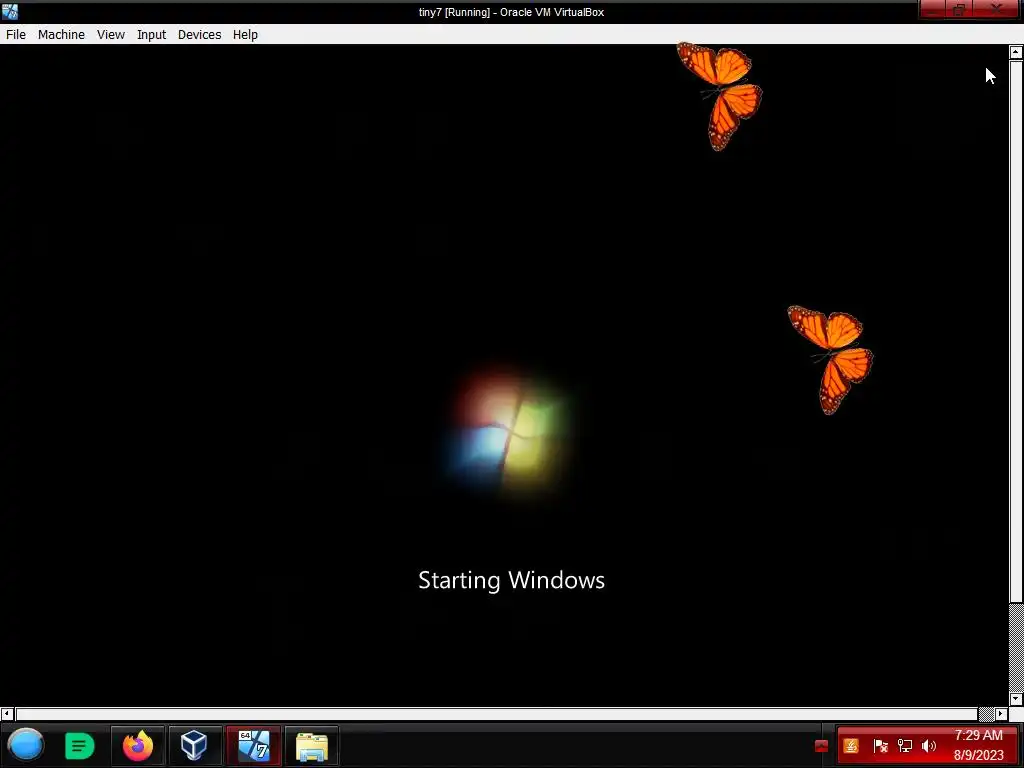Open the File menu
Screen dimensions: 1024x768
click(16, 35)
